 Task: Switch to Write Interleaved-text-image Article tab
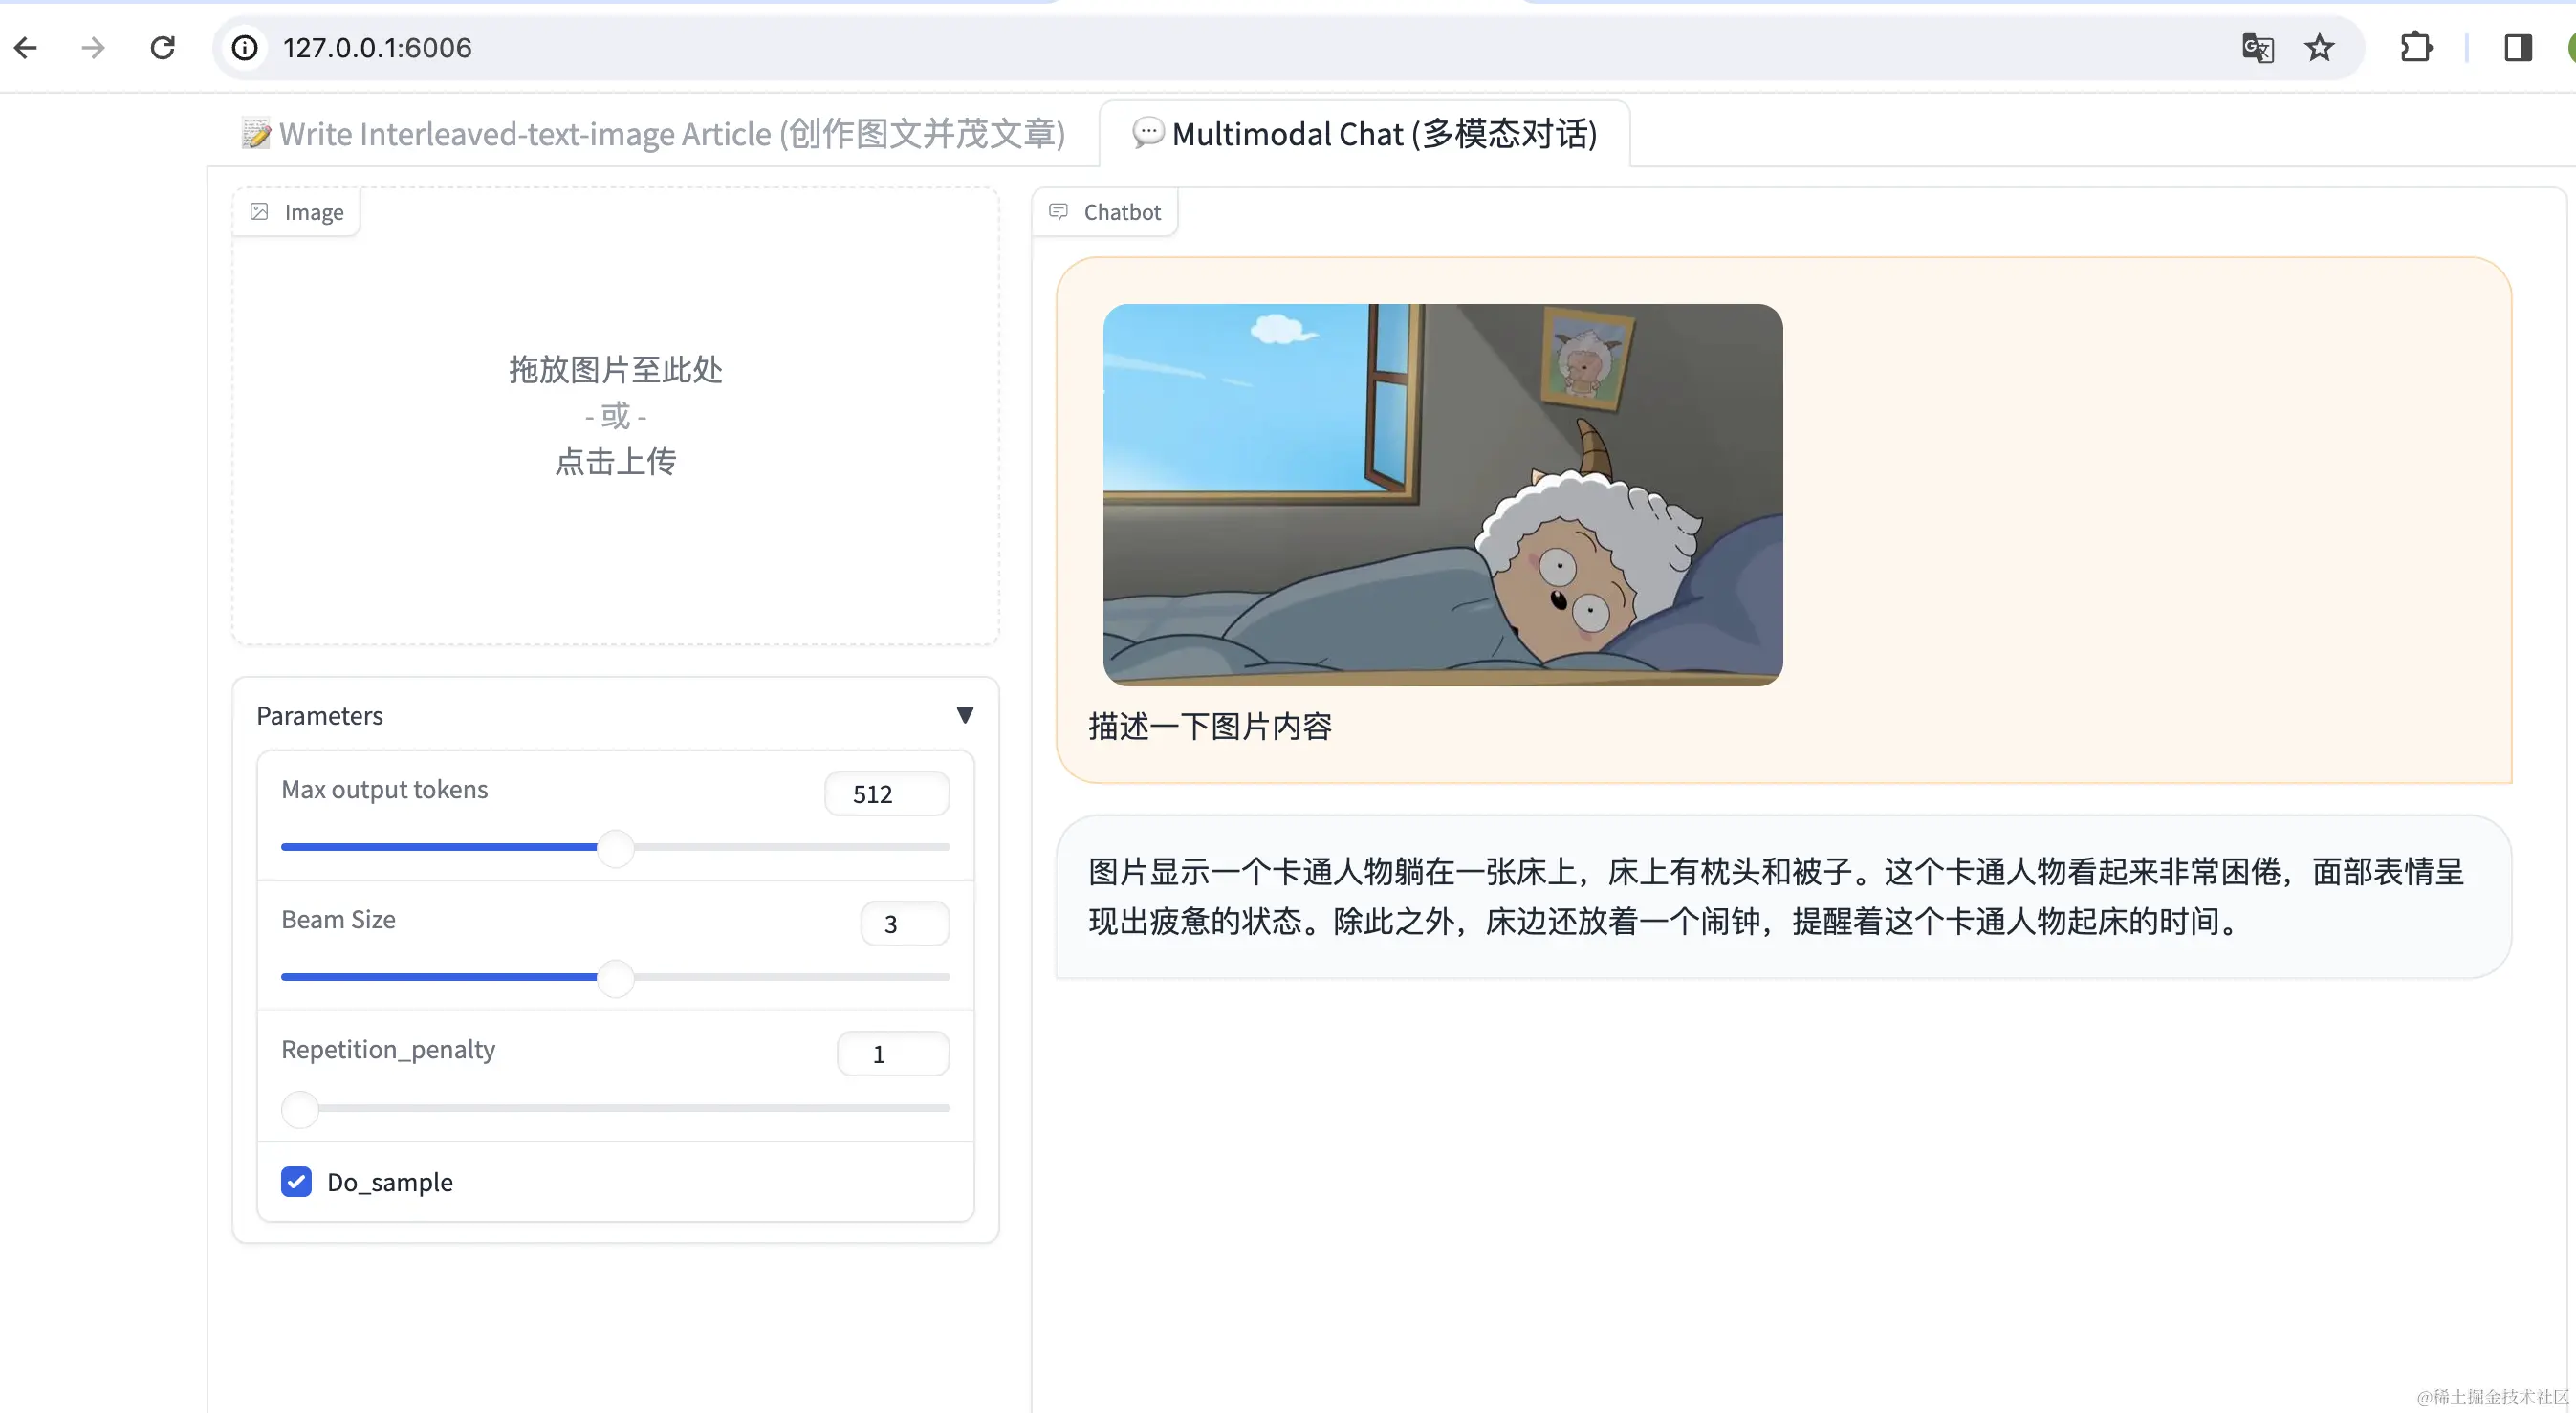655,134
